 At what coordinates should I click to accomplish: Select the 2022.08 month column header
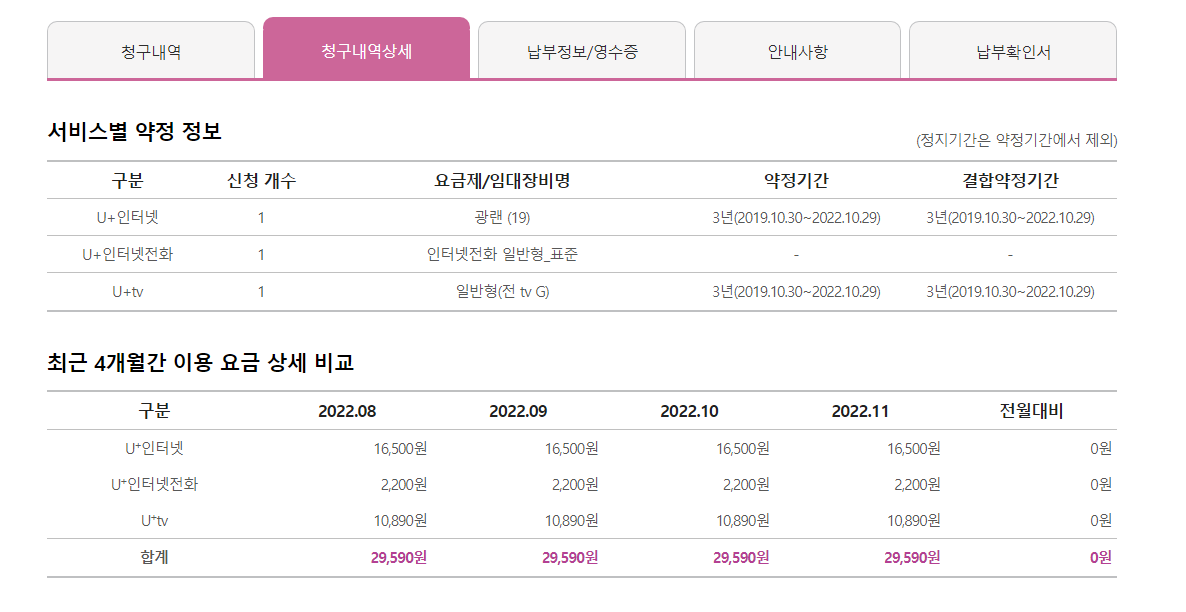347,411
